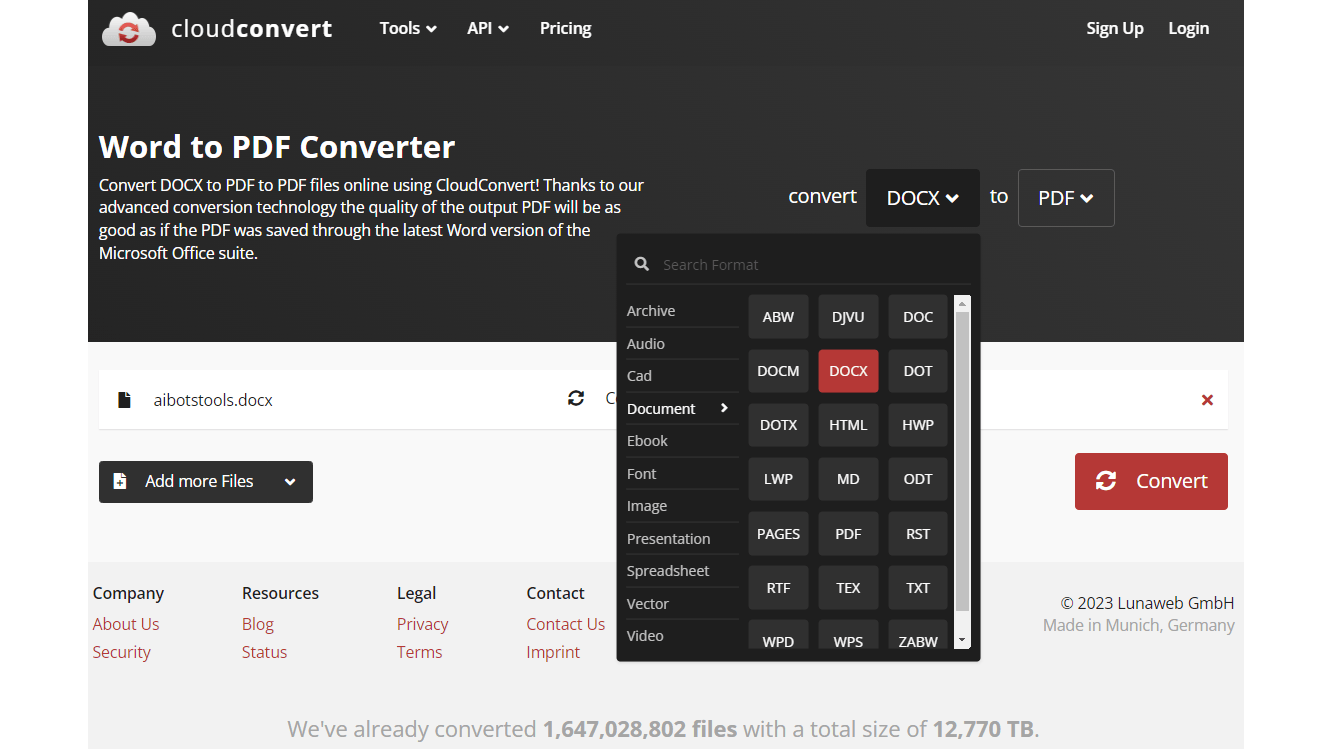Remove aibotstools.docx with the red X
This screenshot has height=749, width=1332.
tap(1207, 400)
